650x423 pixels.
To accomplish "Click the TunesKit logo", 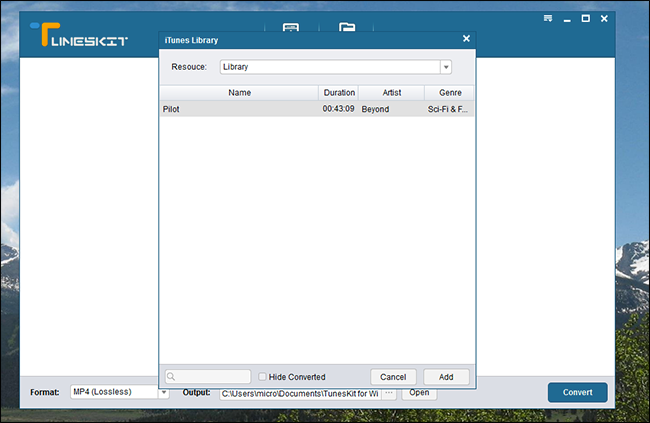I will click(x=79, y=34).
